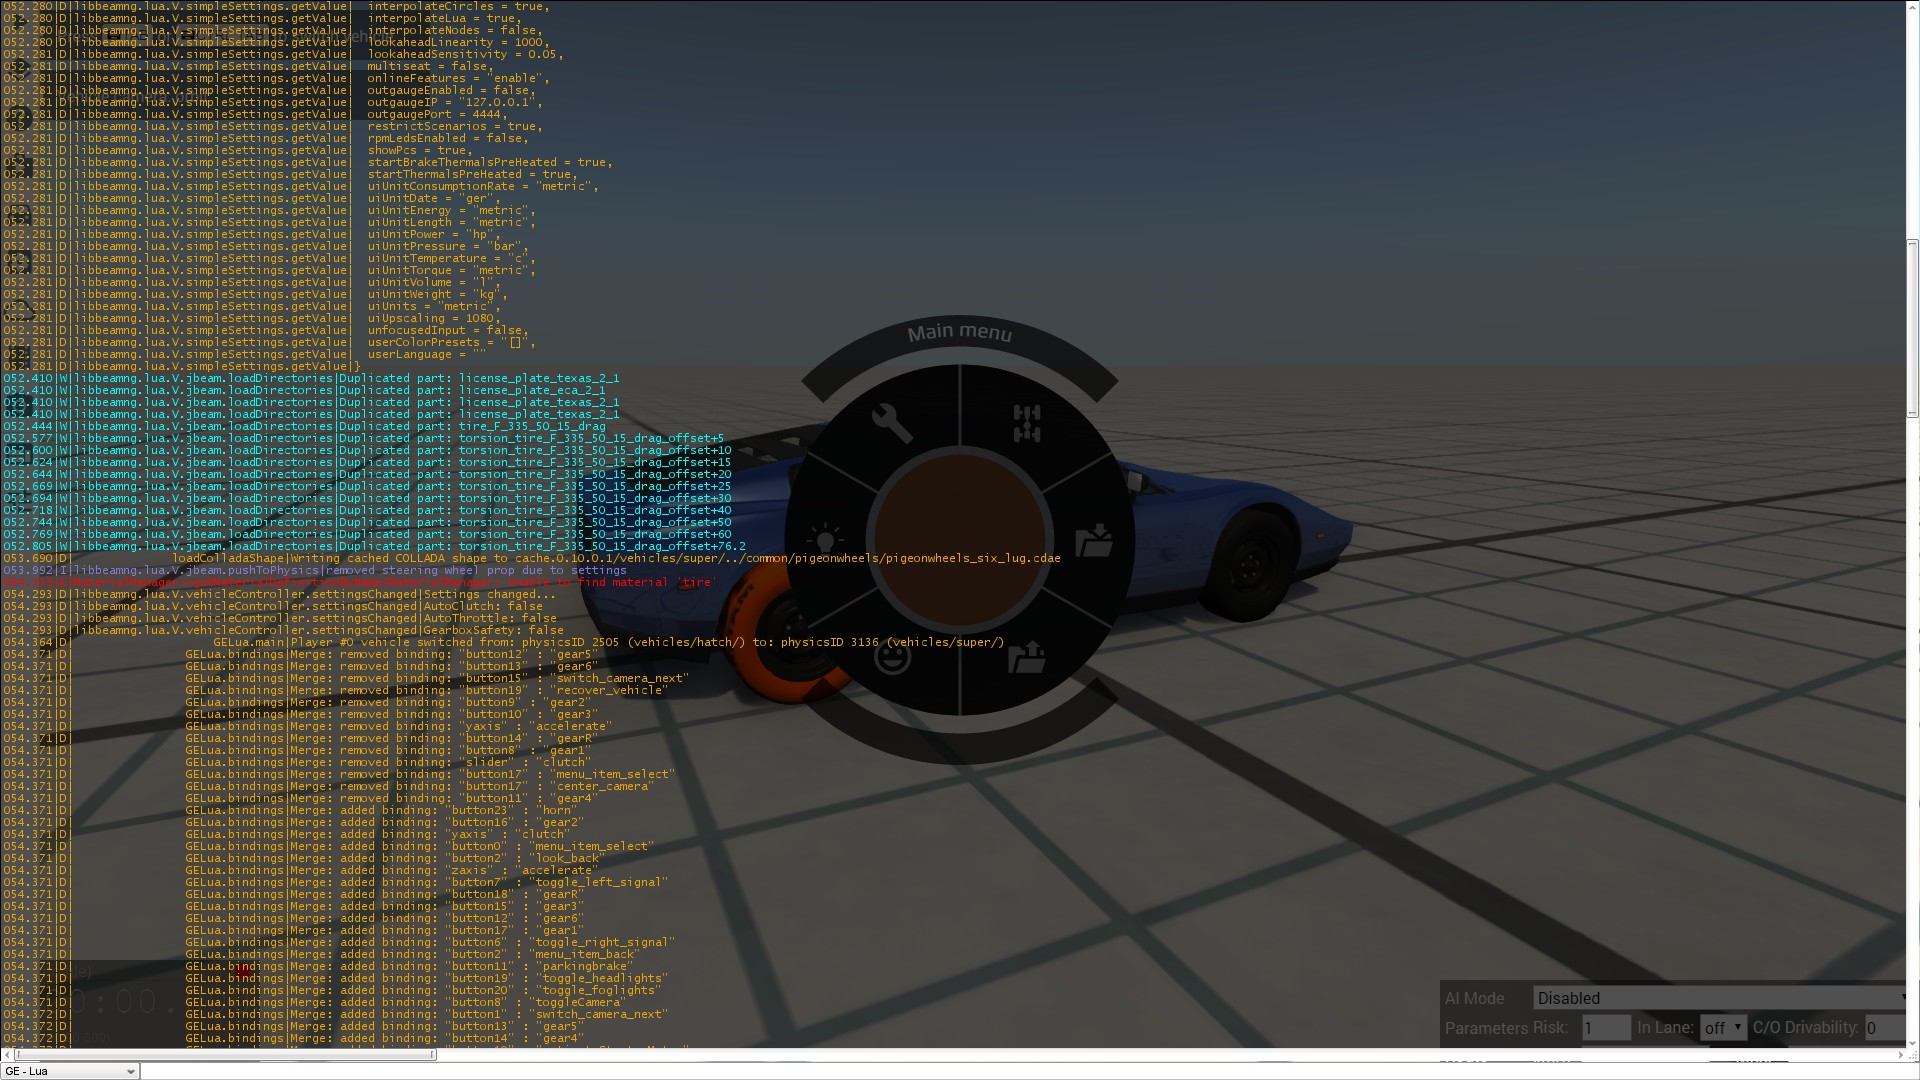1920x1080 pixels.
Task: Select the drivetrain chassis icon
Action: (x=1027, y=423)
